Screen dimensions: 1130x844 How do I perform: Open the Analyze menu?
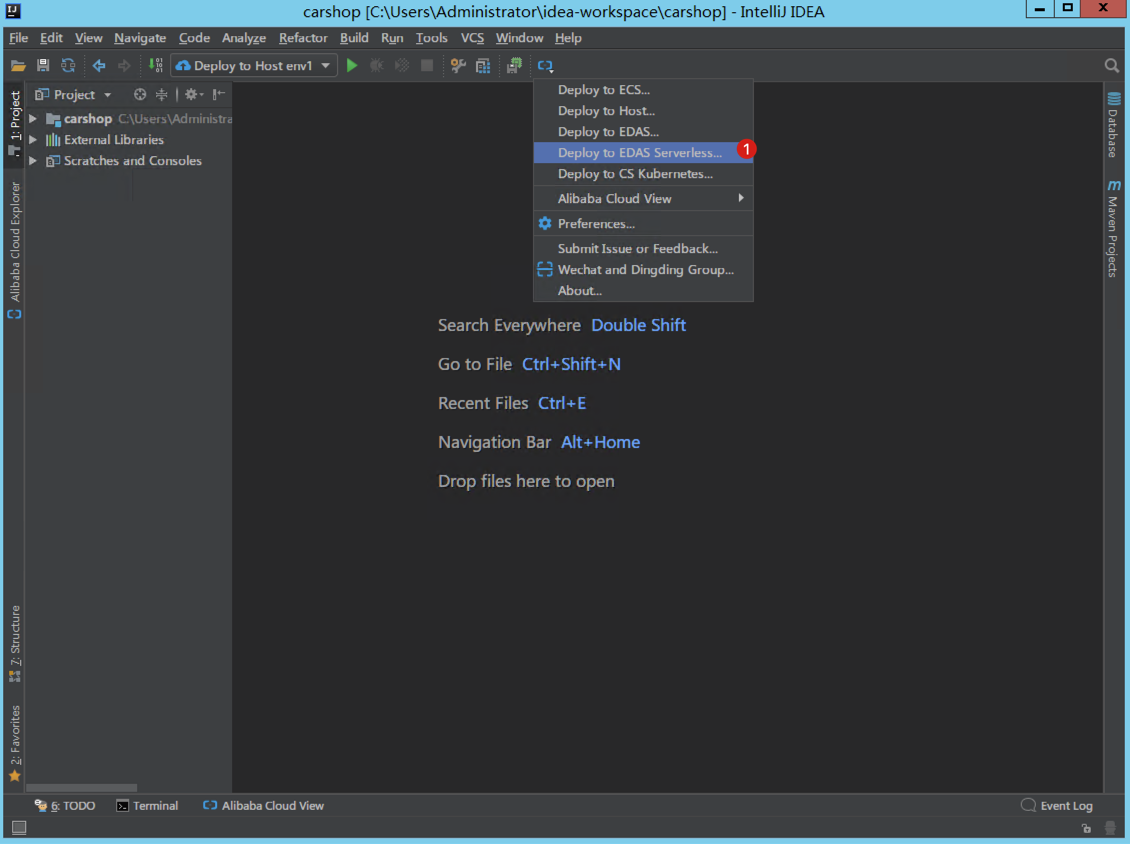click(244, 38)
